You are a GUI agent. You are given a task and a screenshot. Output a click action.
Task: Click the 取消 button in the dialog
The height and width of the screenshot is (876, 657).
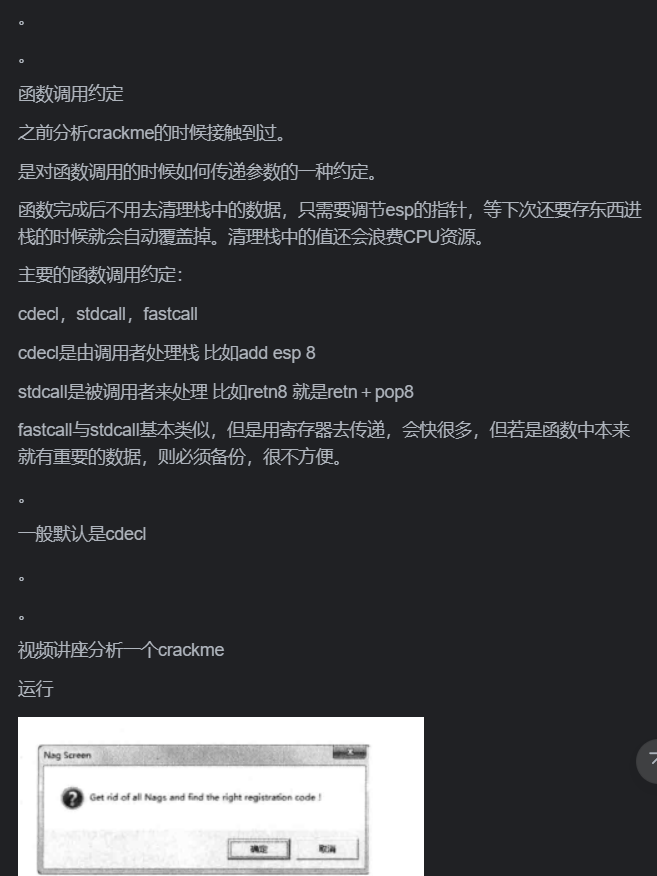[327, 849]
